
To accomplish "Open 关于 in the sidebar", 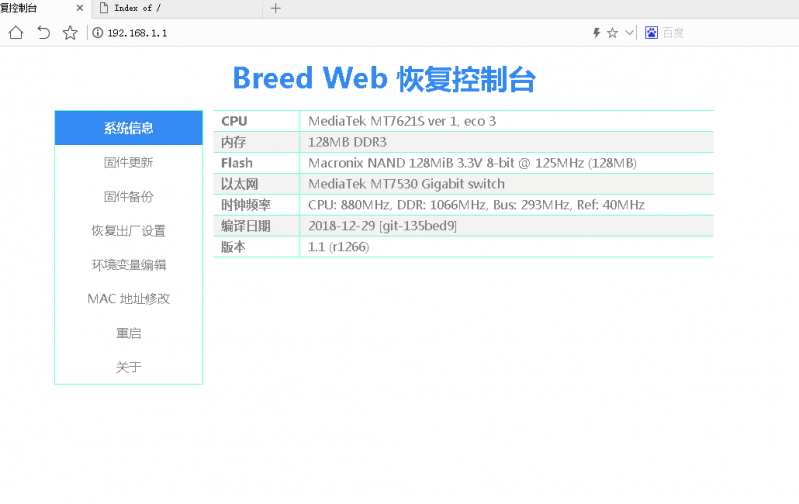I will [128, 367].
